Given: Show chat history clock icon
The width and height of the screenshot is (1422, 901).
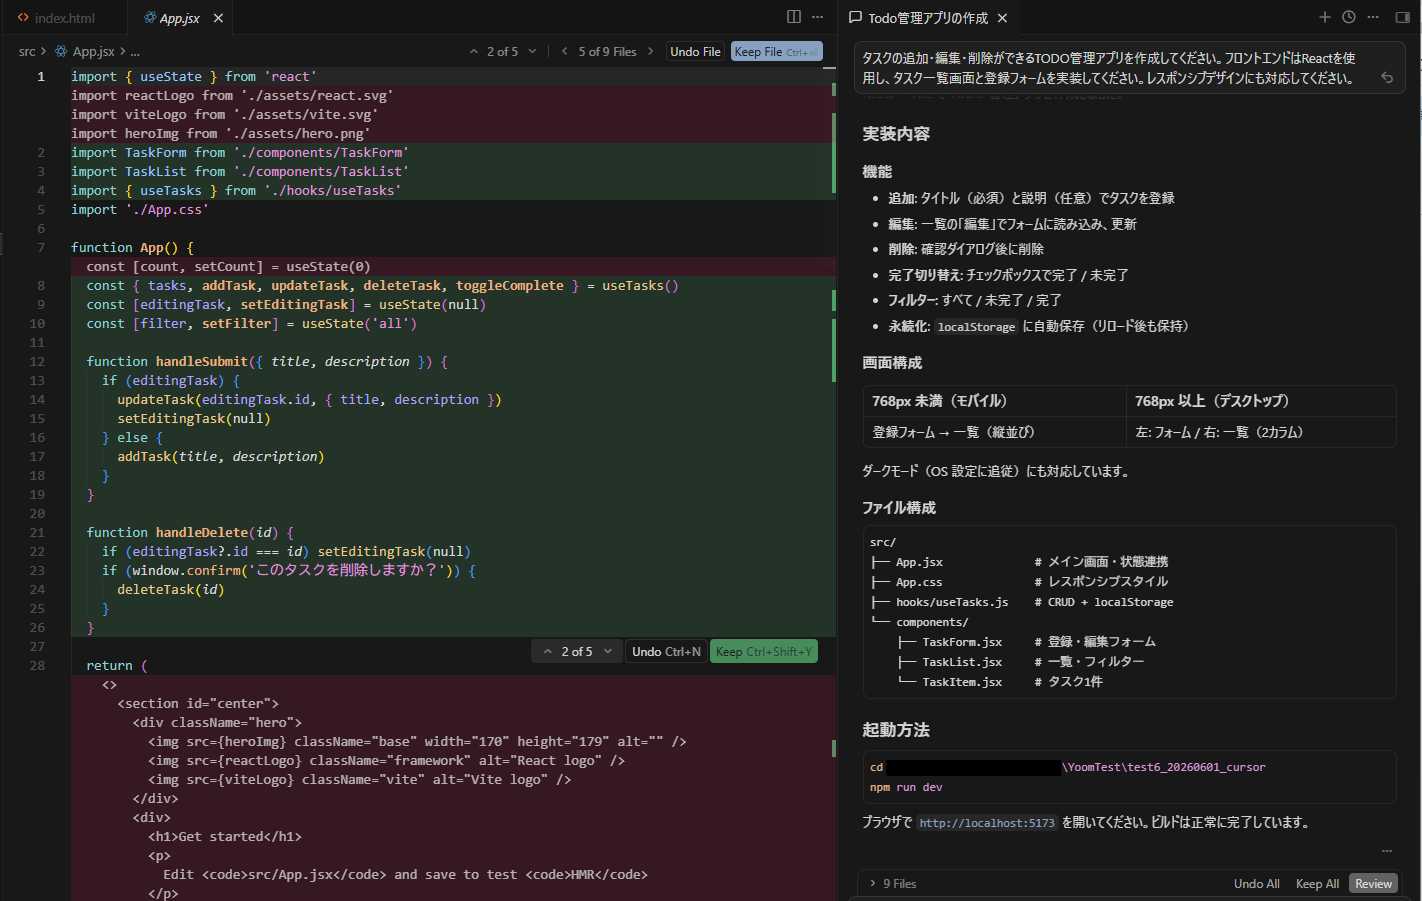Looking at the screenshot, I should point(1349,17).
